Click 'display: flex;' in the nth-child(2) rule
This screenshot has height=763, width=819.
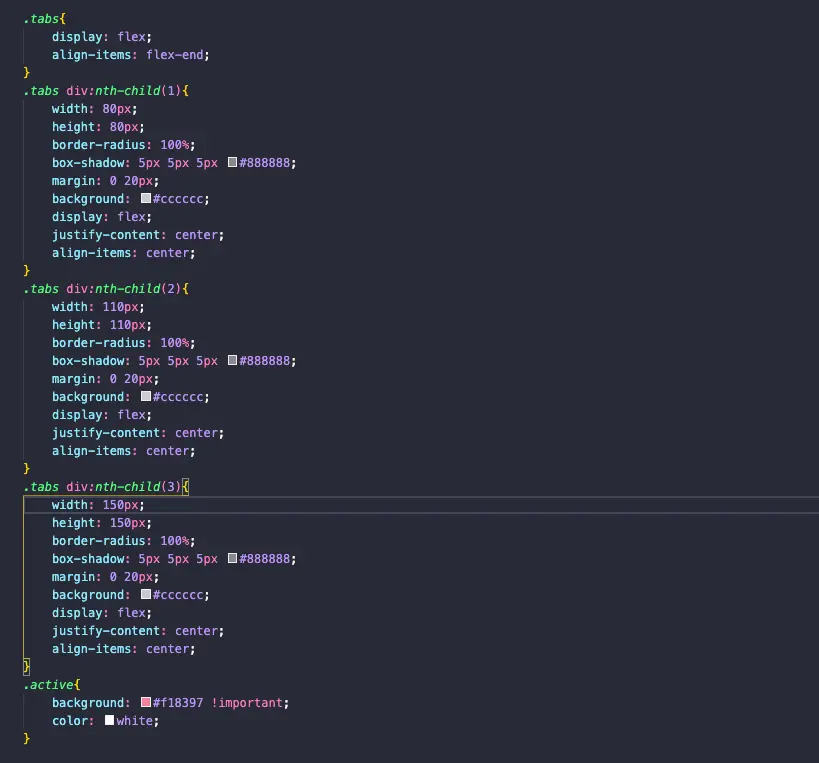click(x=102, y=415)
